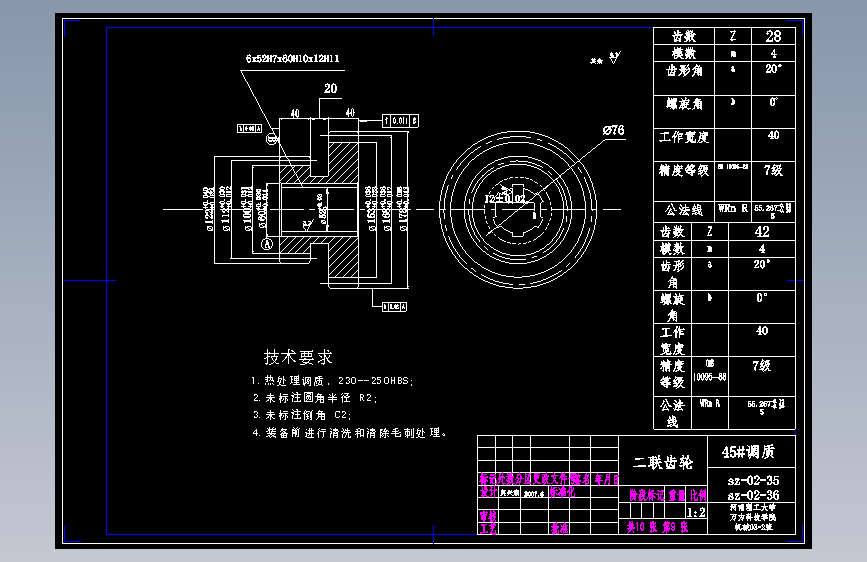This screenshot has height=562, width=867.
Task: Click the sheet count 共10张 第9张
Action: (x=657, y=527)
